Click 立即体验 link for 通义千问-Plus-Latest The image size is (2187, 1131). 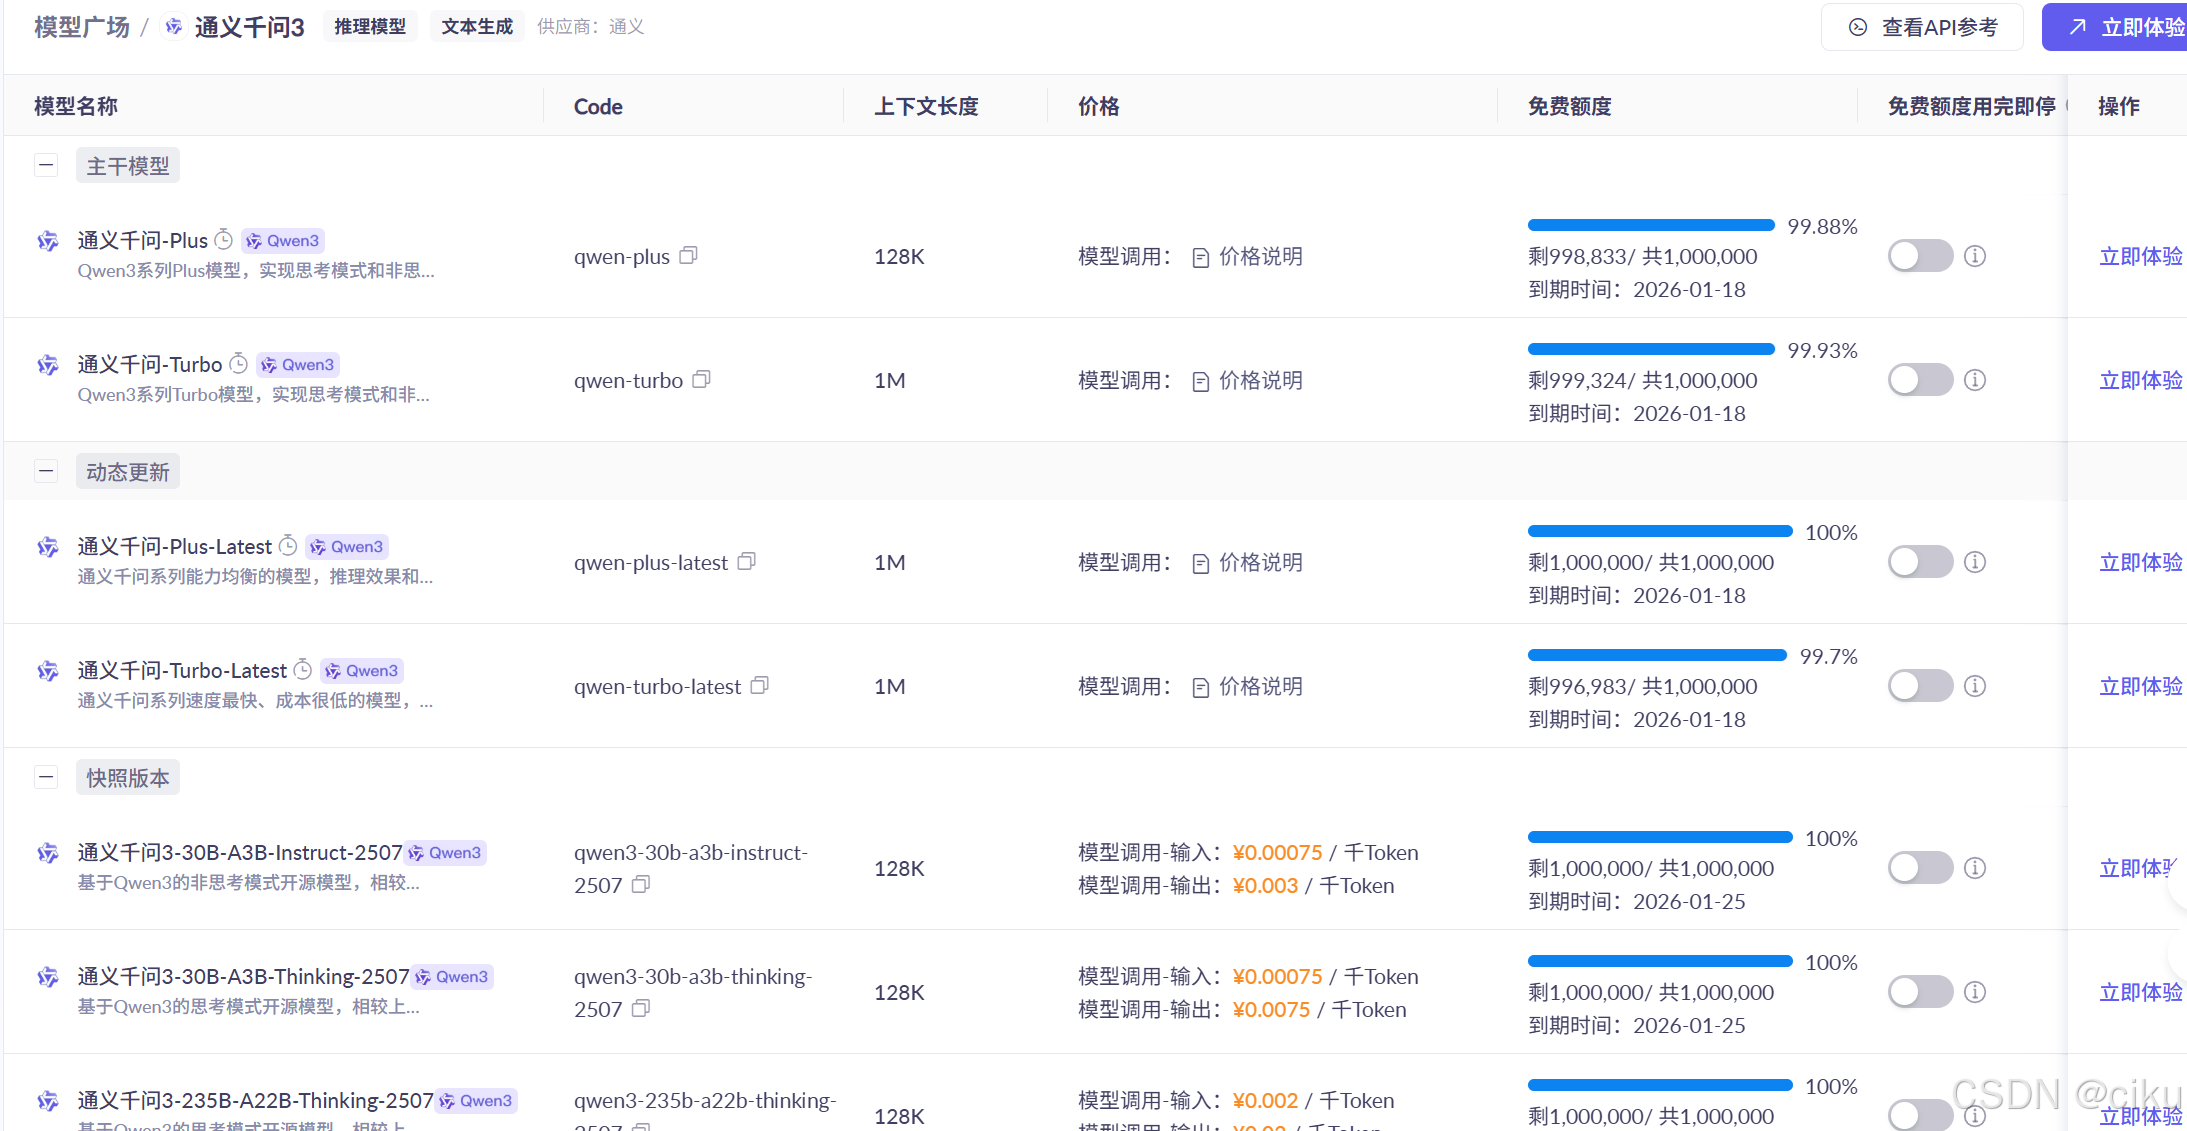click(2141, 563)
